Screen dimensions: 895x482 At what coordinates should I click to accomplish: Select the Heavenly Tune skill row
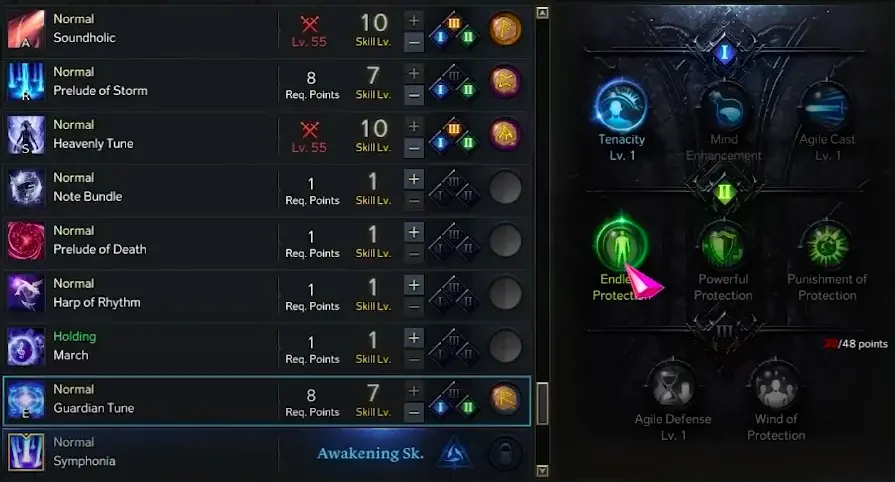coord(267,135)
